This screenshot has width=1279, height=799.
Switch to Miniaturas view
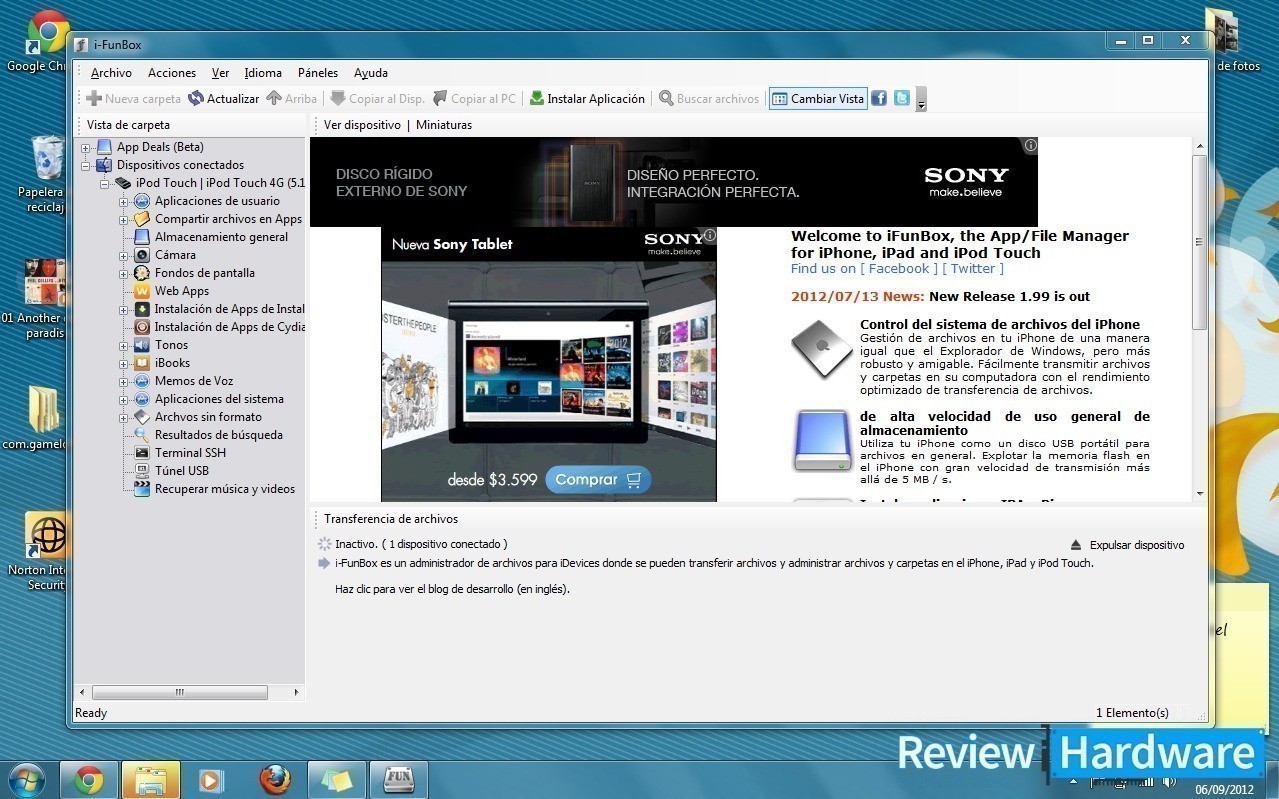pyautogui.click(x=444, y=125)
